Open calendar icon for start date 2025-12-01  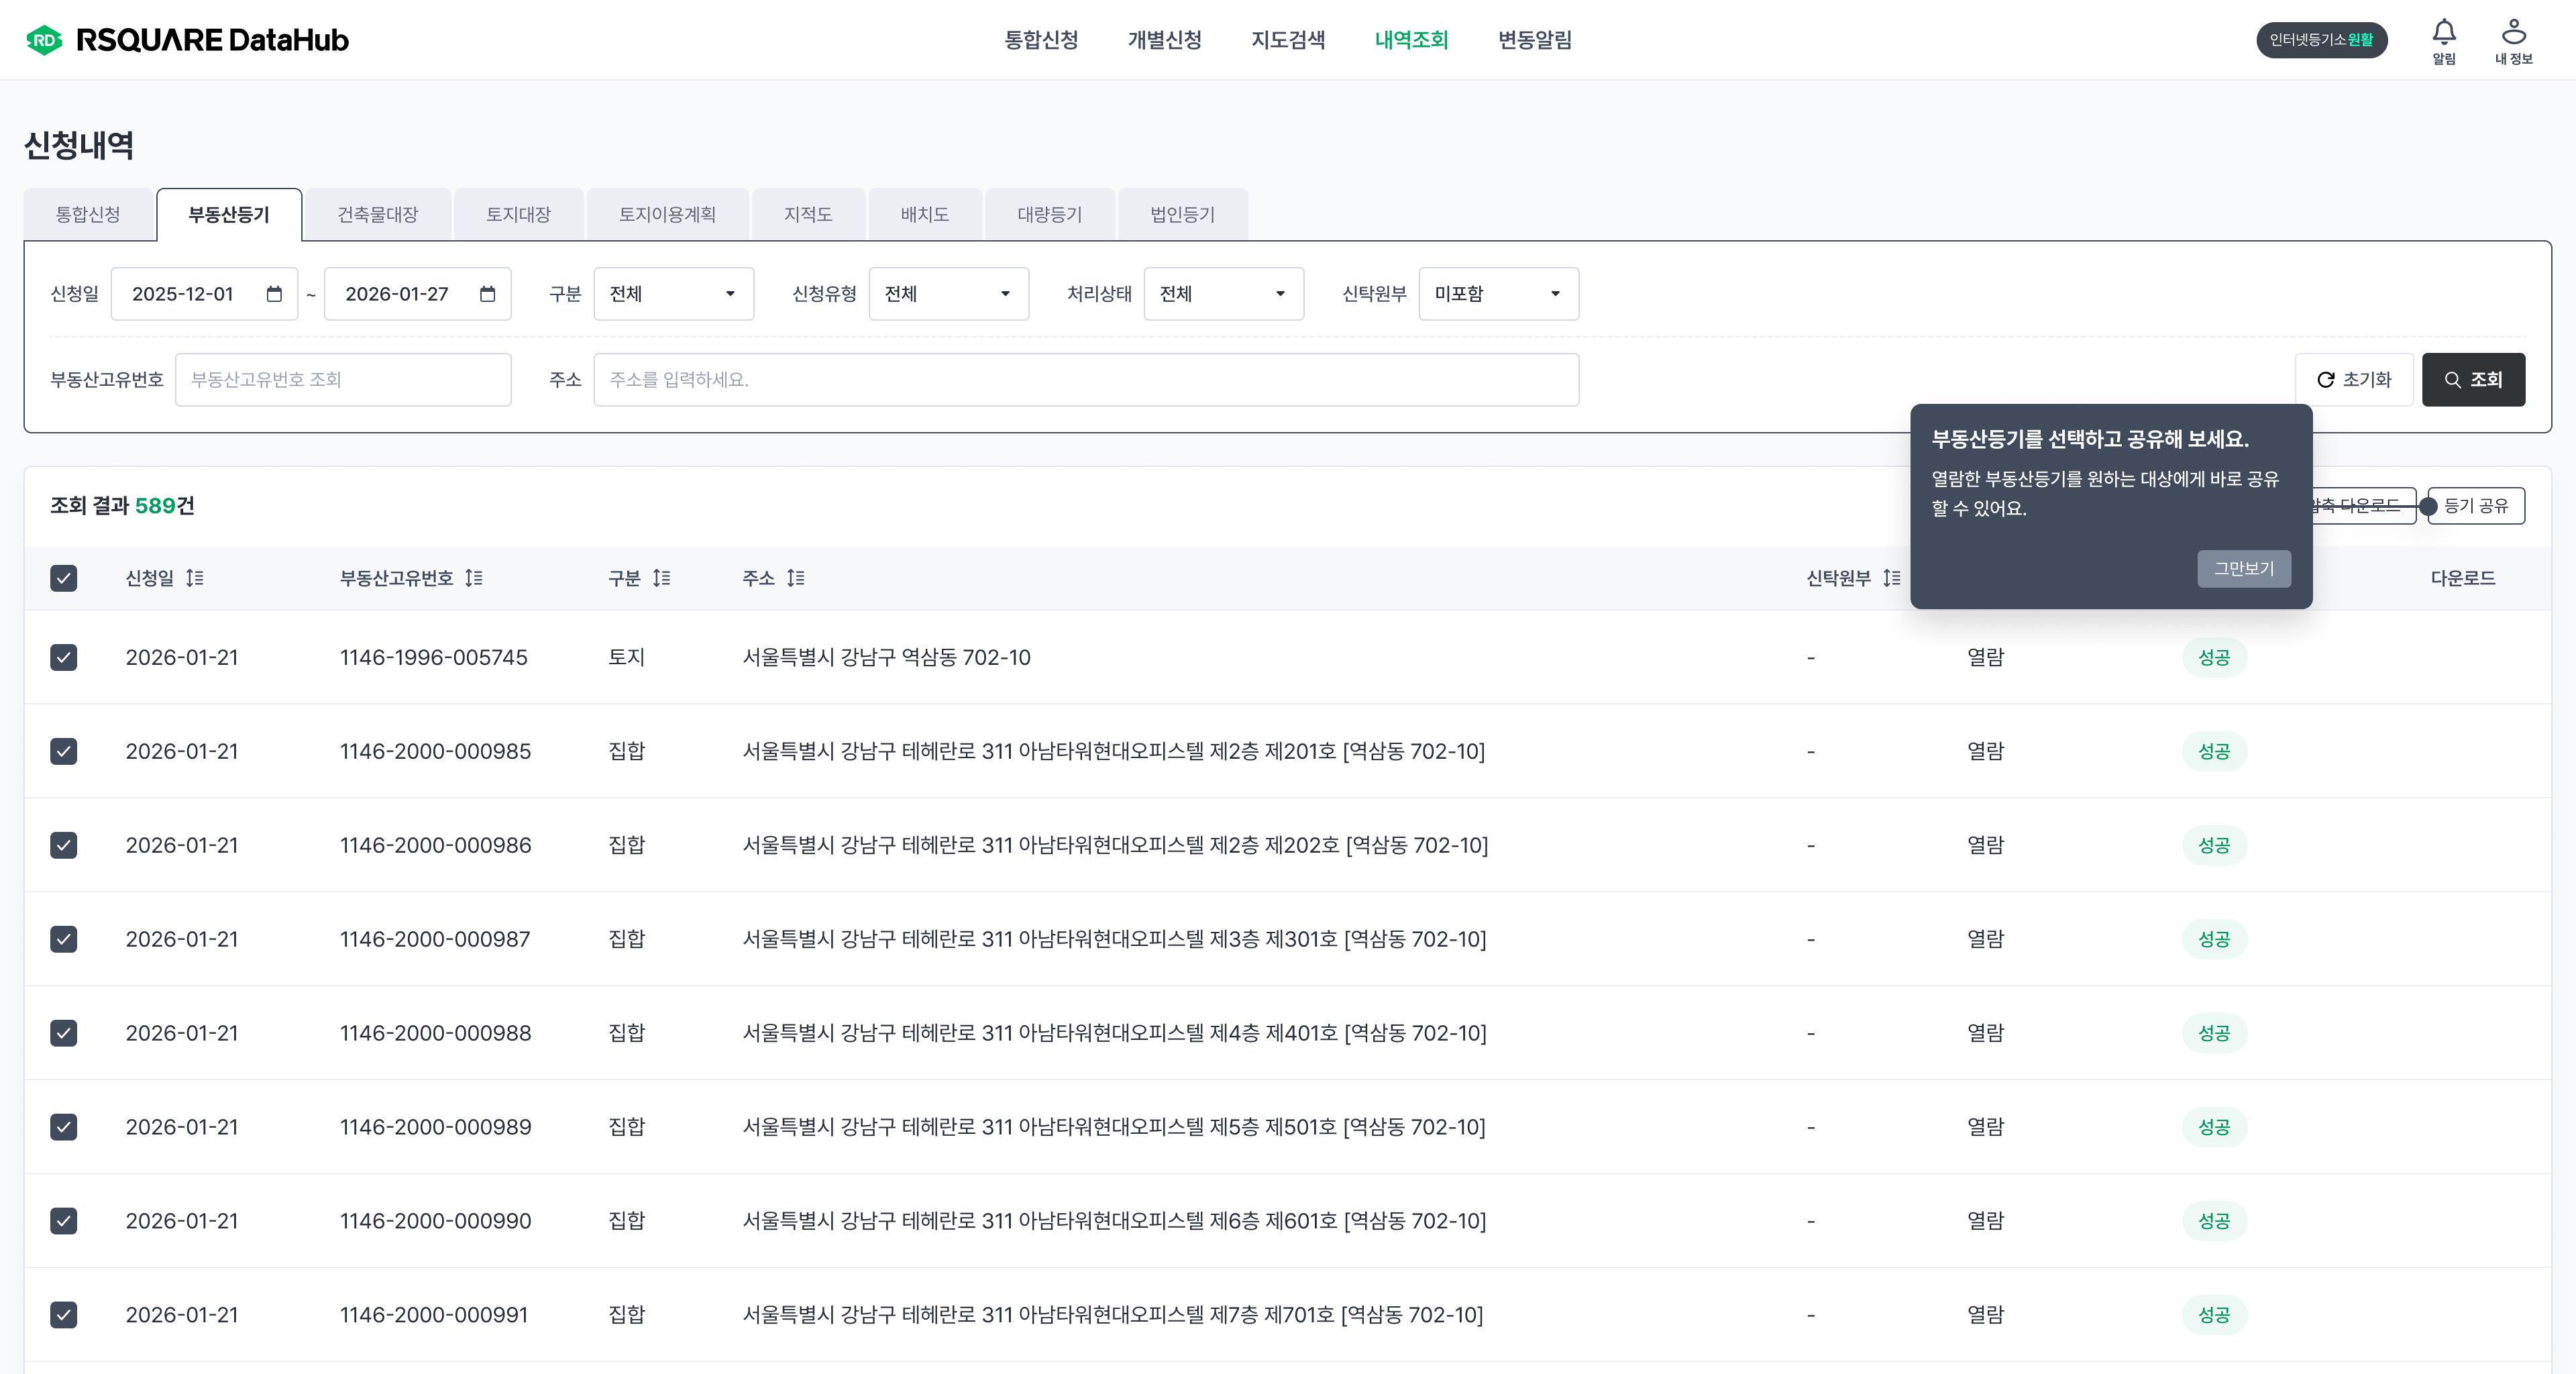pyautogui.click(x=274, y=294)
